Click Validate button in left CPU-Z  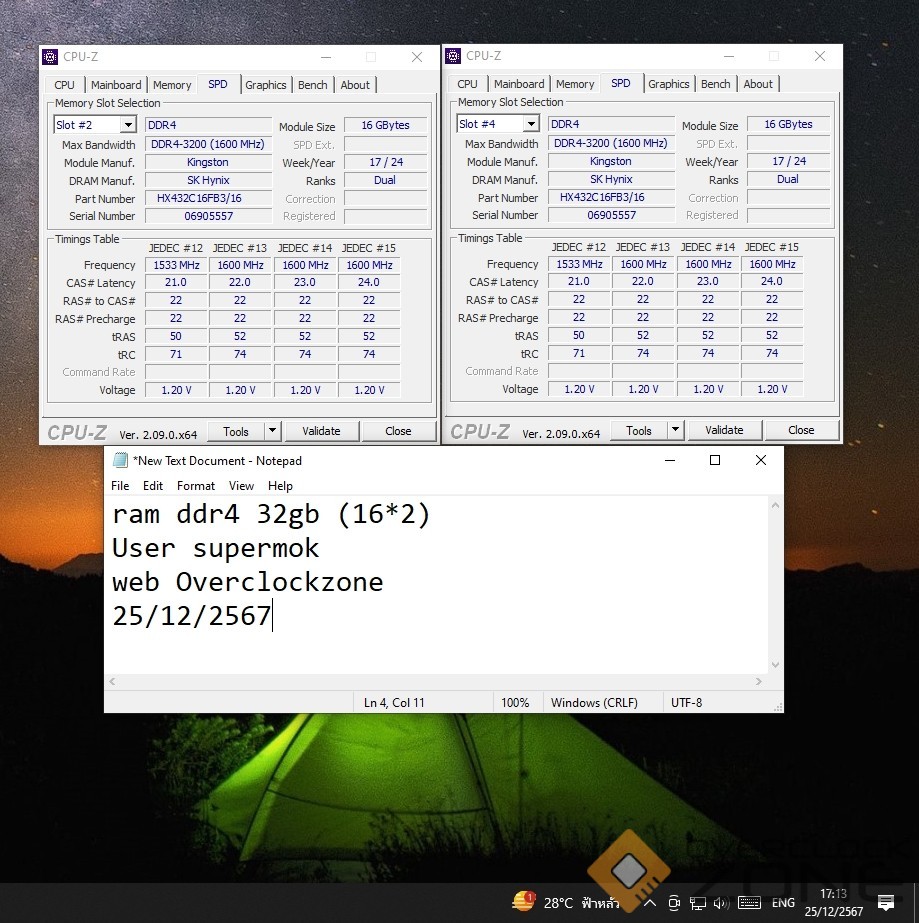click(x=321, y=431)
